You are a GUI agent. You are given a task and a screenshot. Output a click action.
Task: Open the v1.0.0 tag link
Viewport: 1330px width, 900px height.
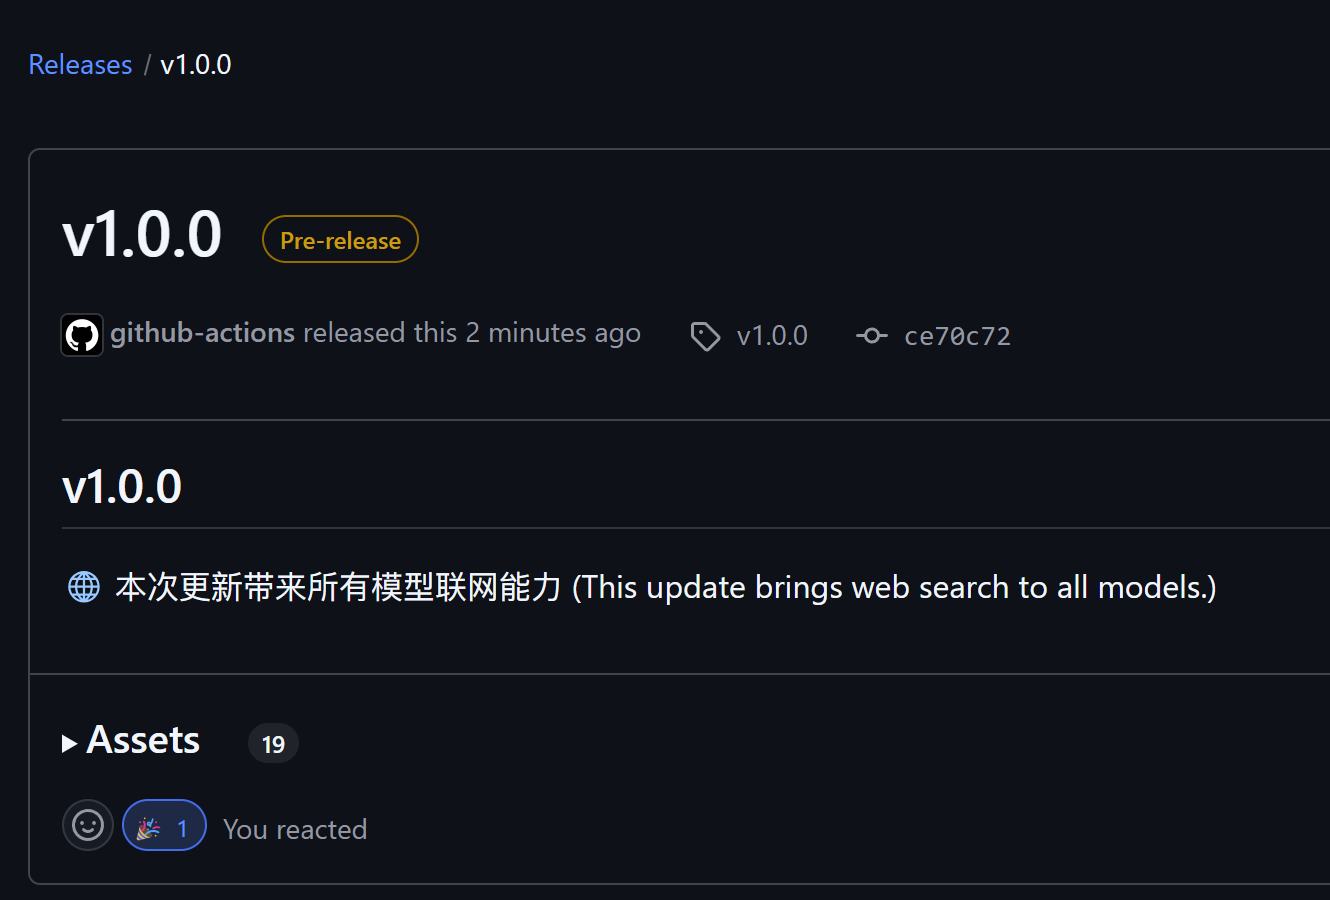coord(772,336)
